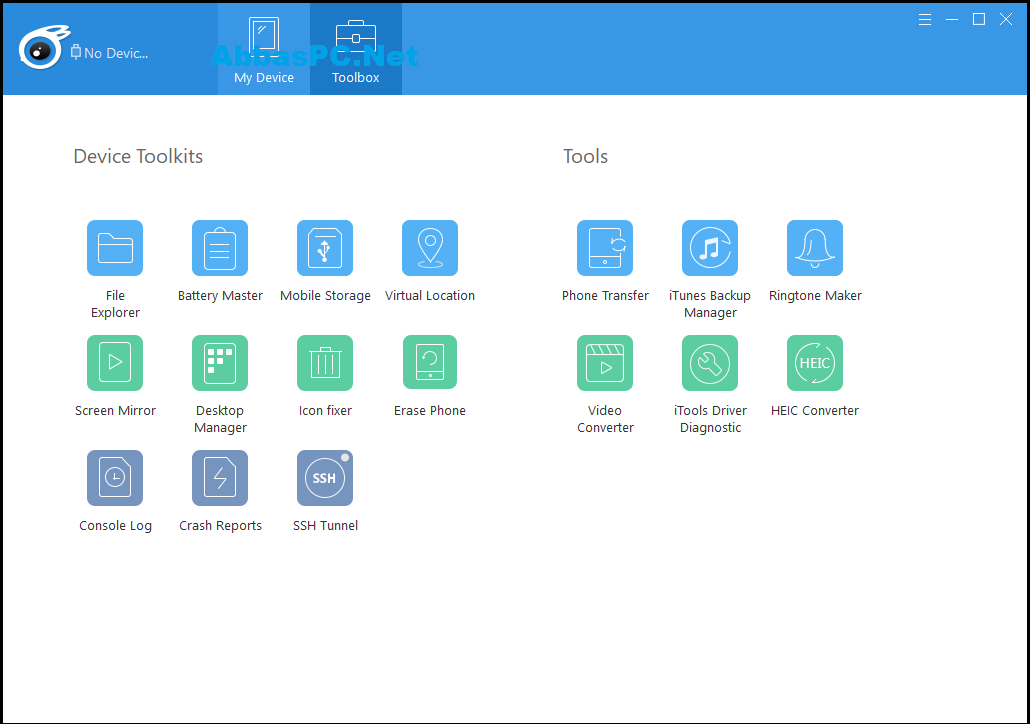Maximize the iTools window
The width and height of the screenshot is (1030, 724).
tap(979, 20)
